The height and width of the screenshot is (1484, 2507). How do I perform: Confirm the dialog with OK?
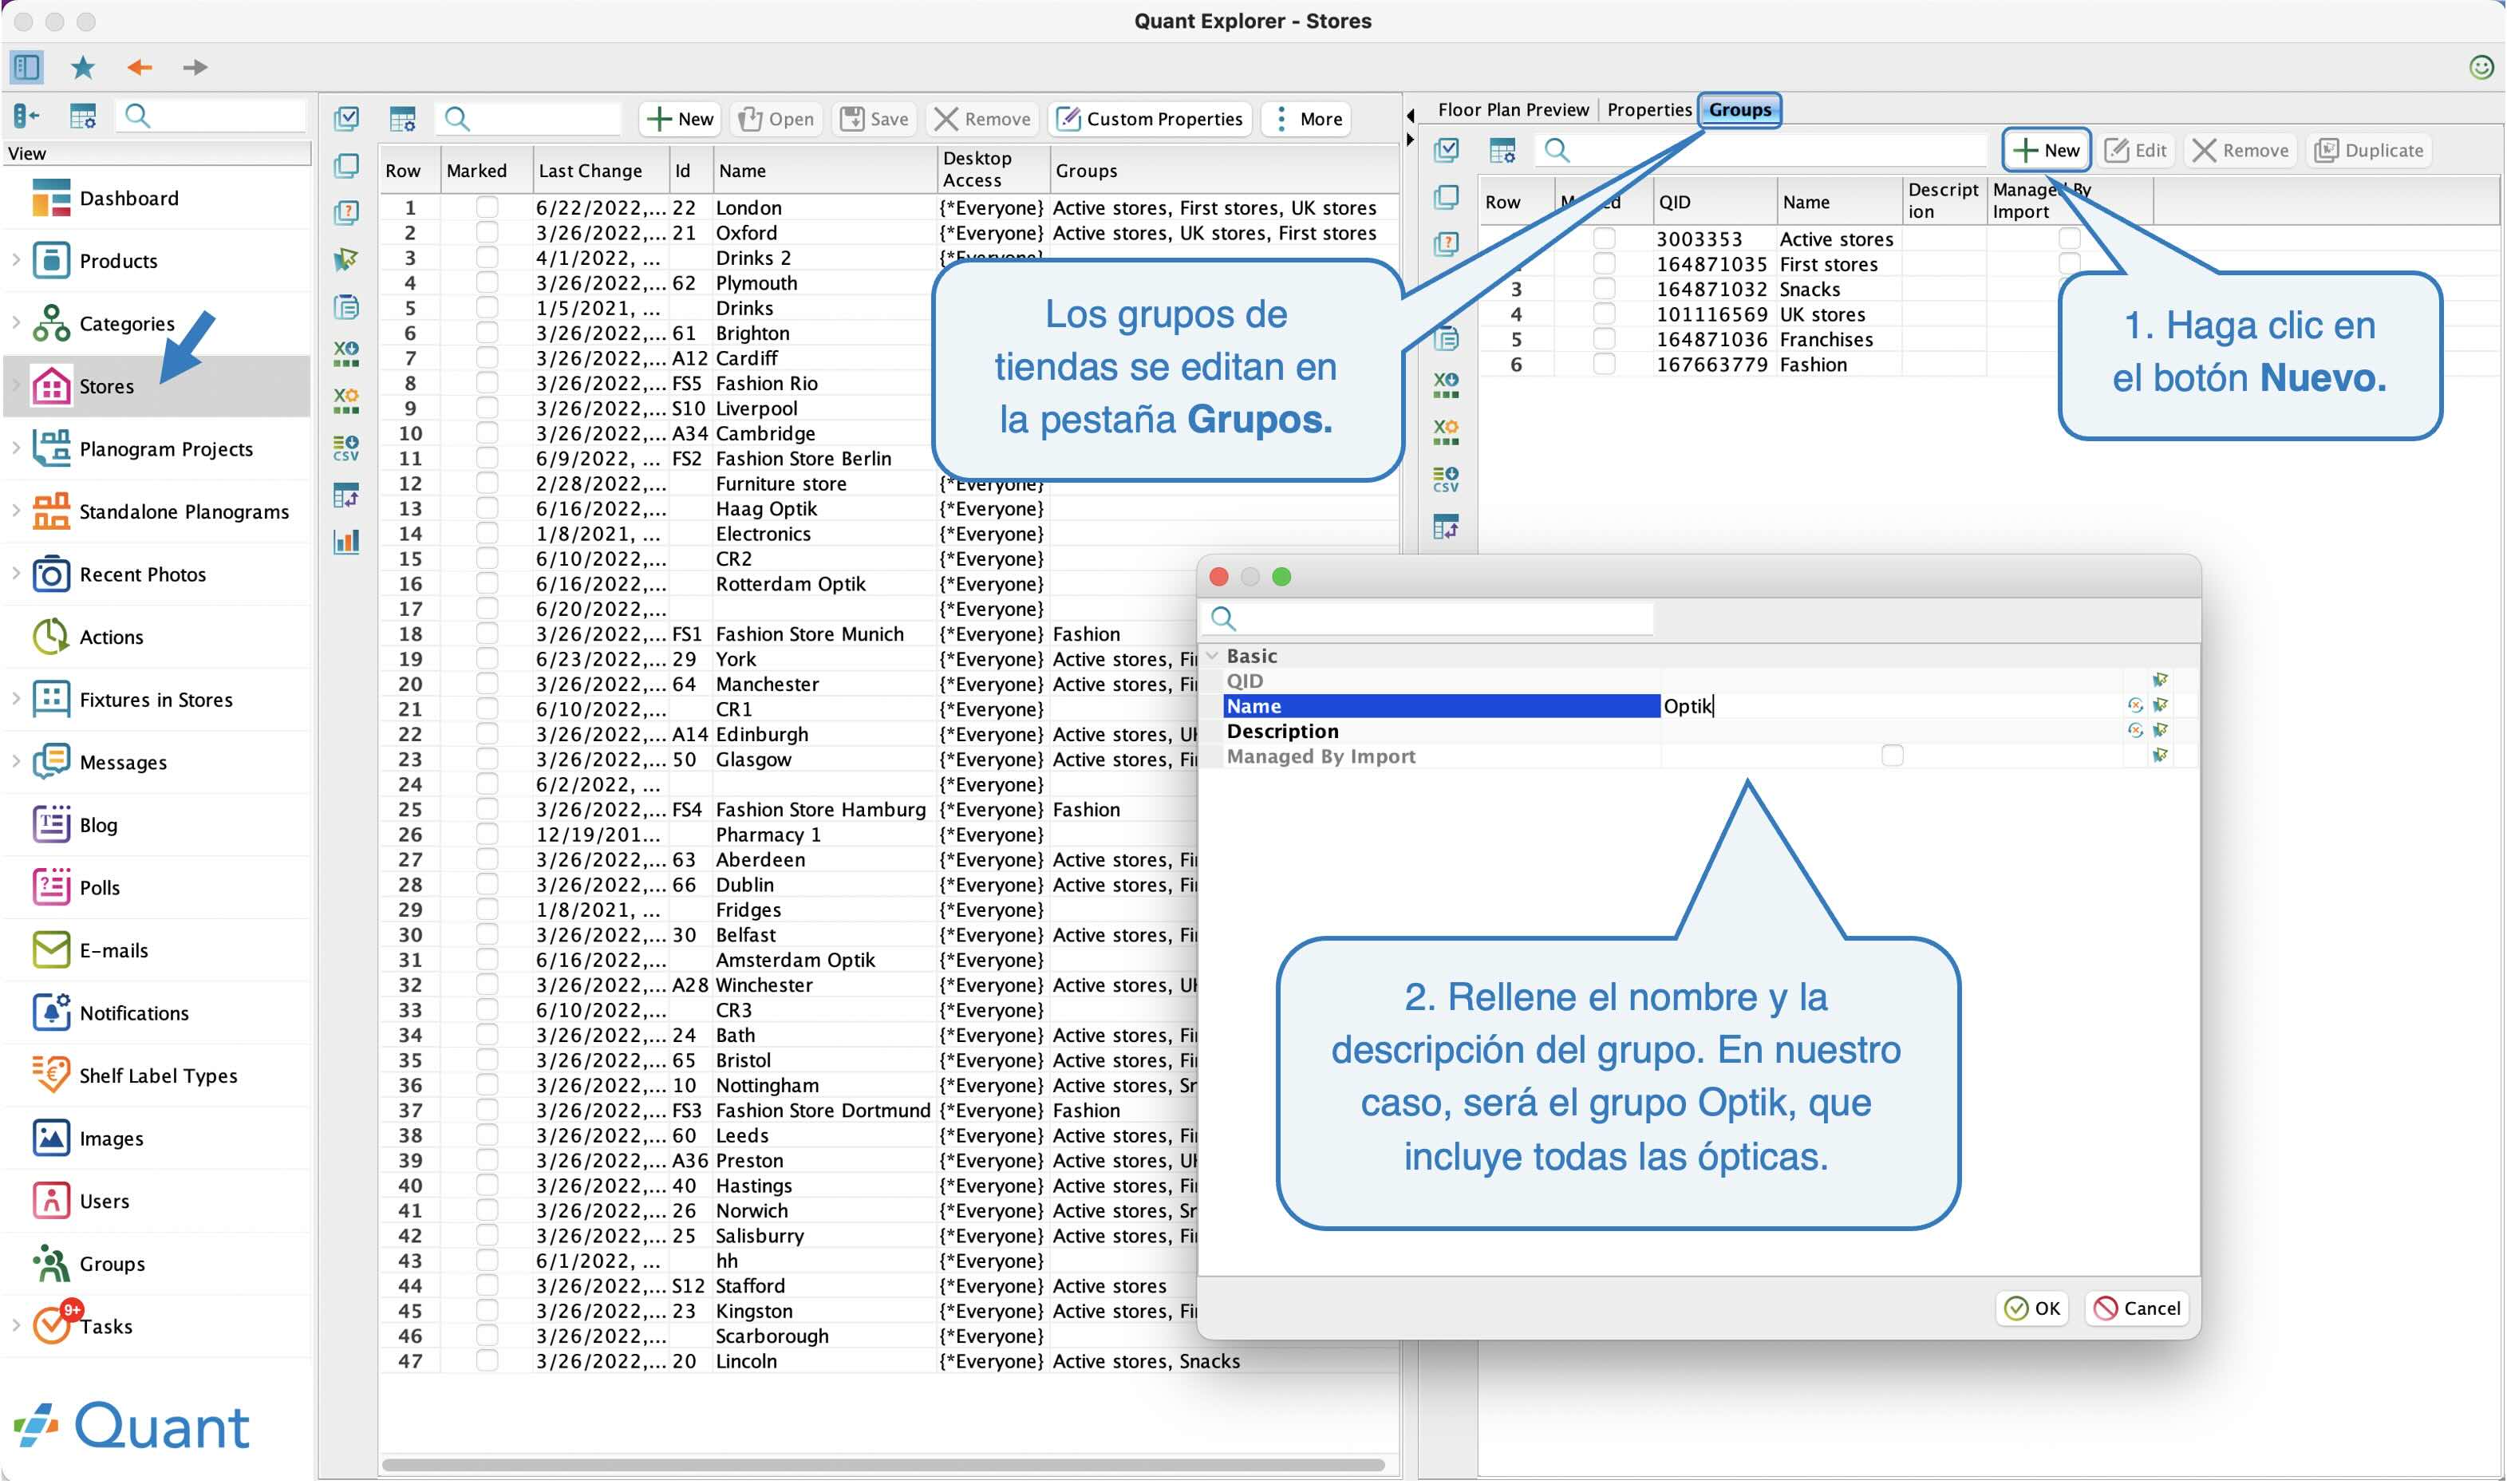pos(2033,1308)
